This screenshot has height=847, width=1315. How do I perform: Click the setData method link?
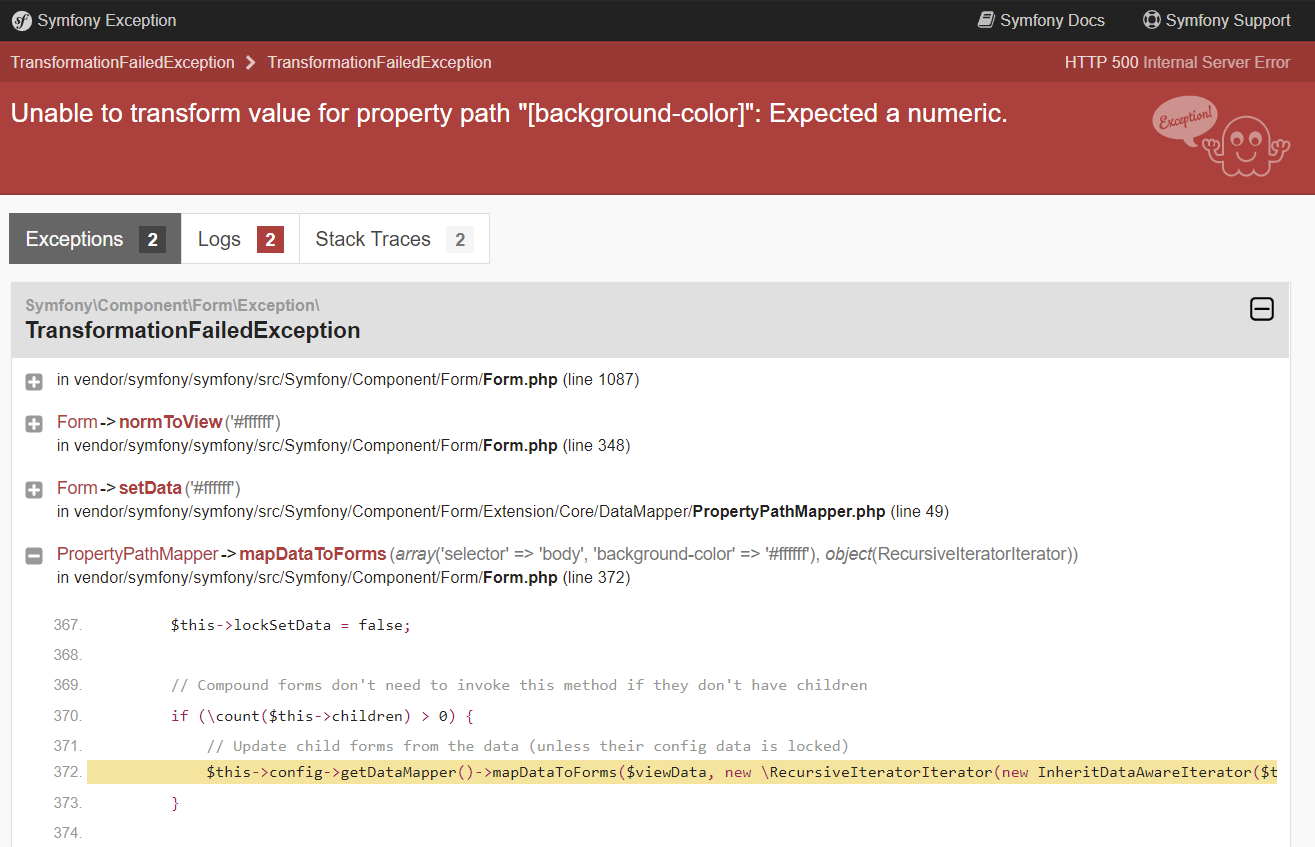click(150, 487)
